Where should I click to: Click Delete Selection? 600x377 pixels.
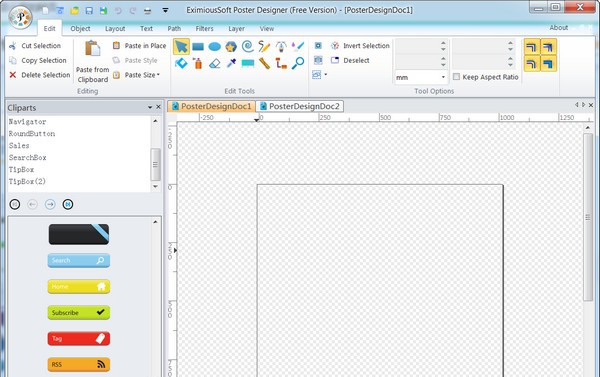[39, 75]
